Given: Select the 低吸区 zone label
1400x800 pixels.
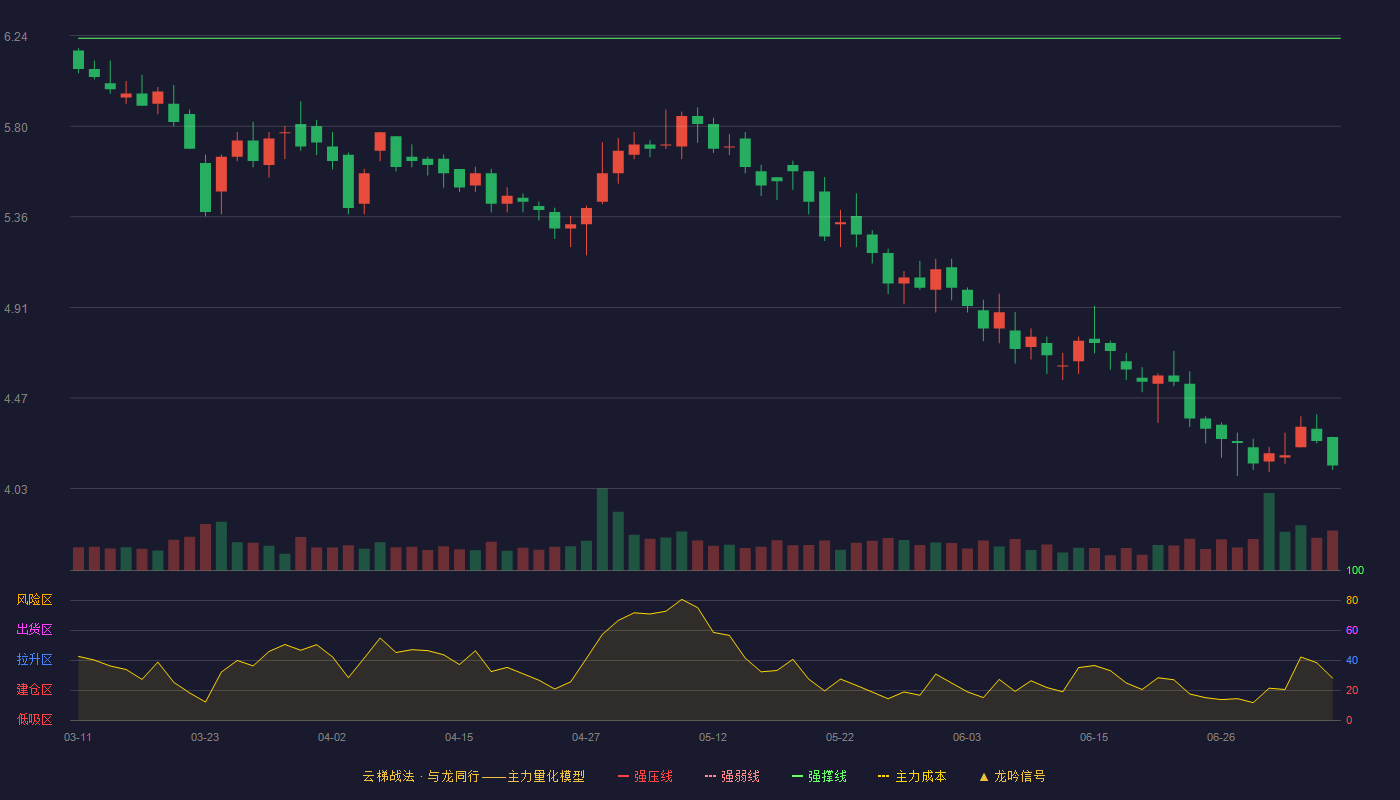Looking at the screenshot, I should tap(35, 719).
